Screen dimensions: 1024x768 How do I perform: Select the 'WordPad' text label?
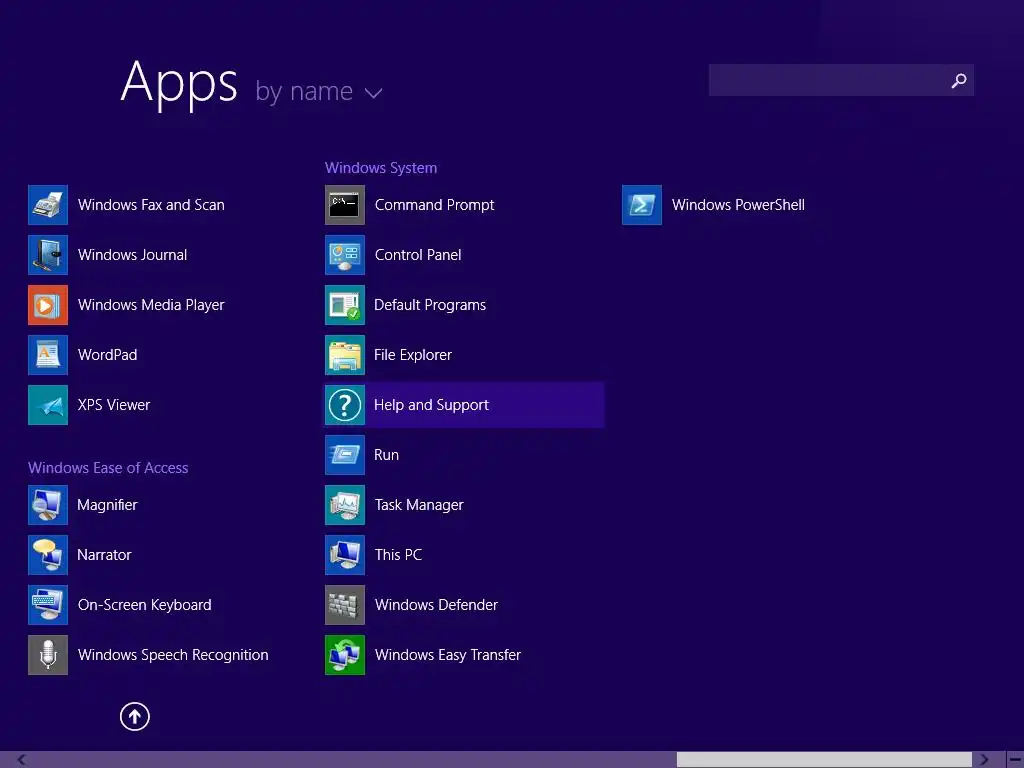click(x=108, y=355)
